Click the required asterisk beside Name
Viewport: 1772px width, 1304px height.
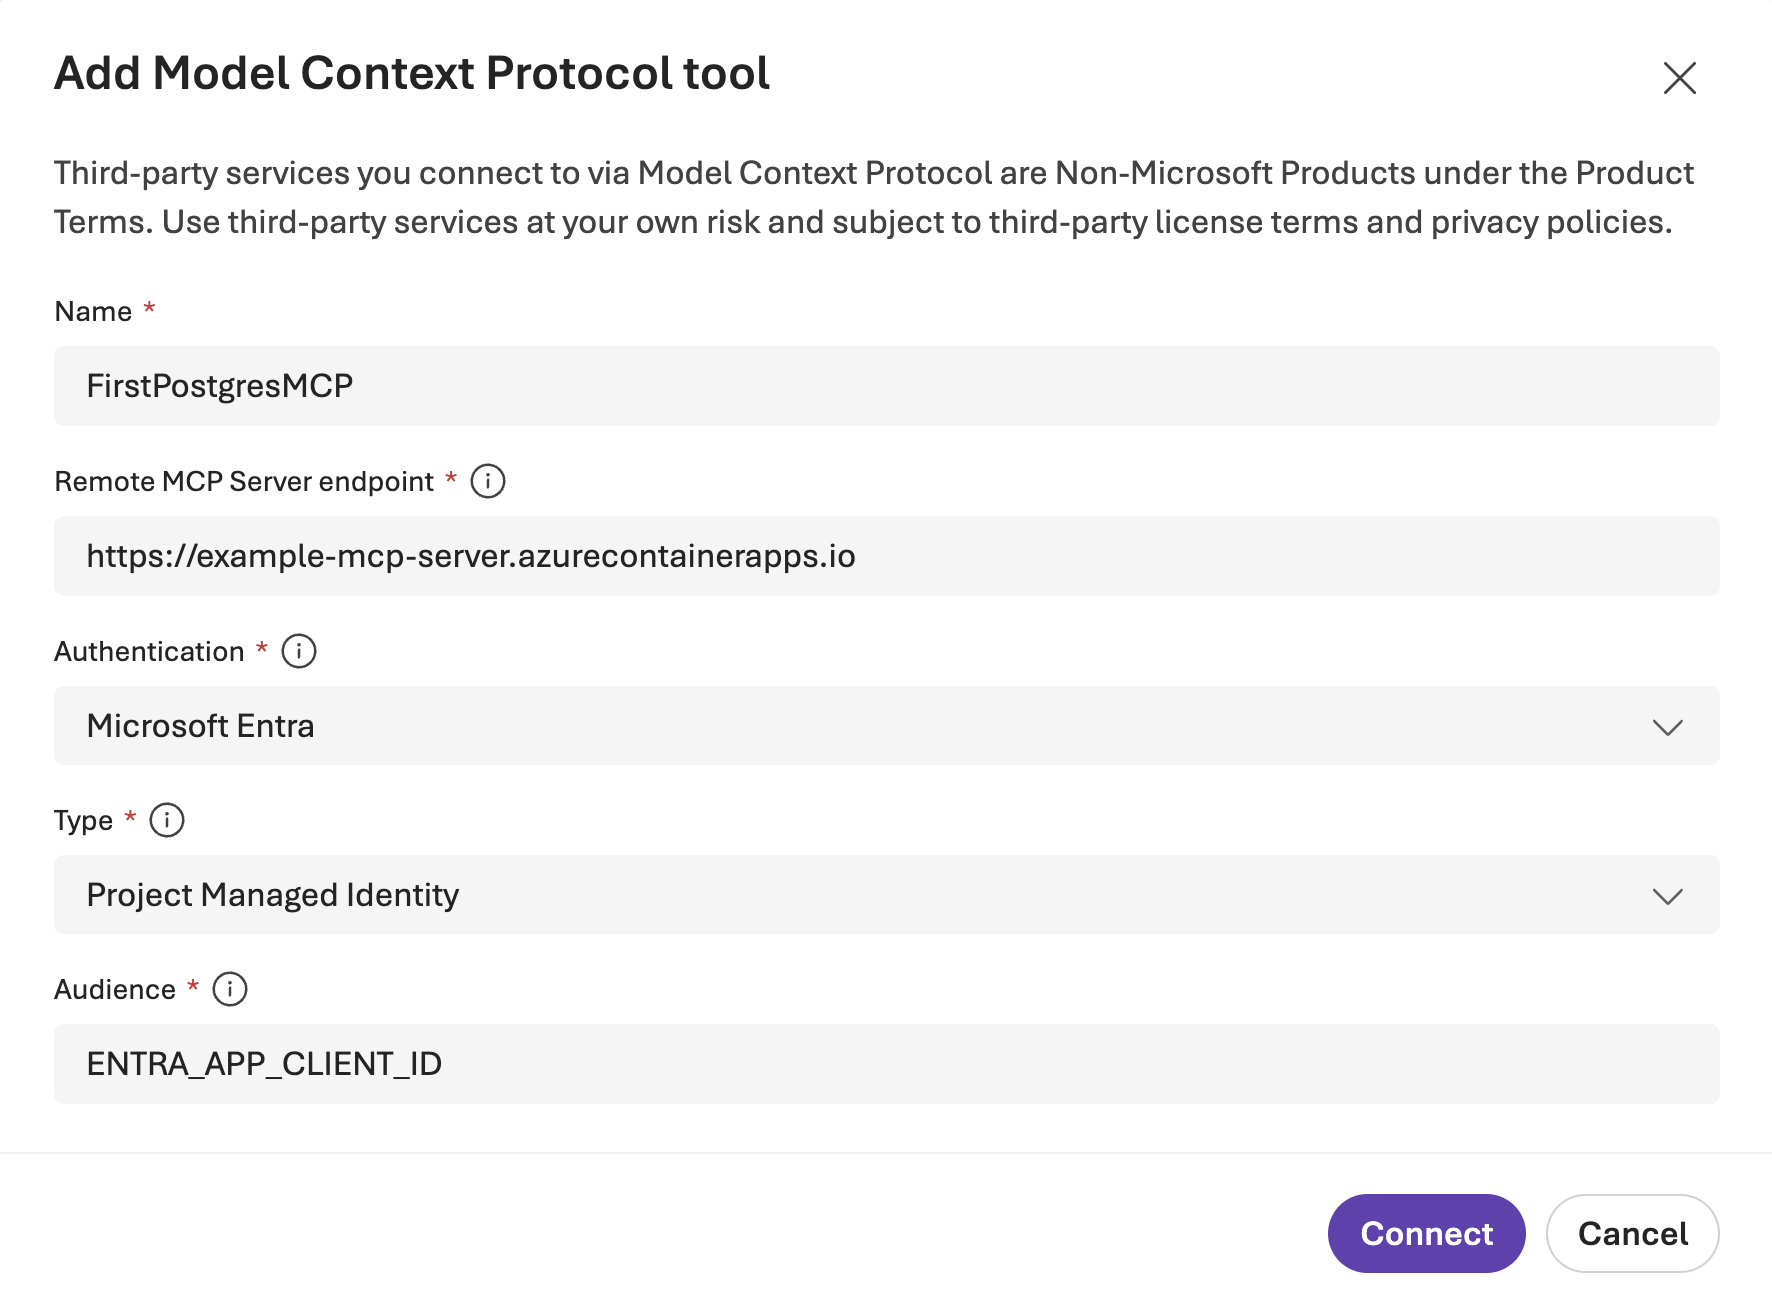(148, 311)
